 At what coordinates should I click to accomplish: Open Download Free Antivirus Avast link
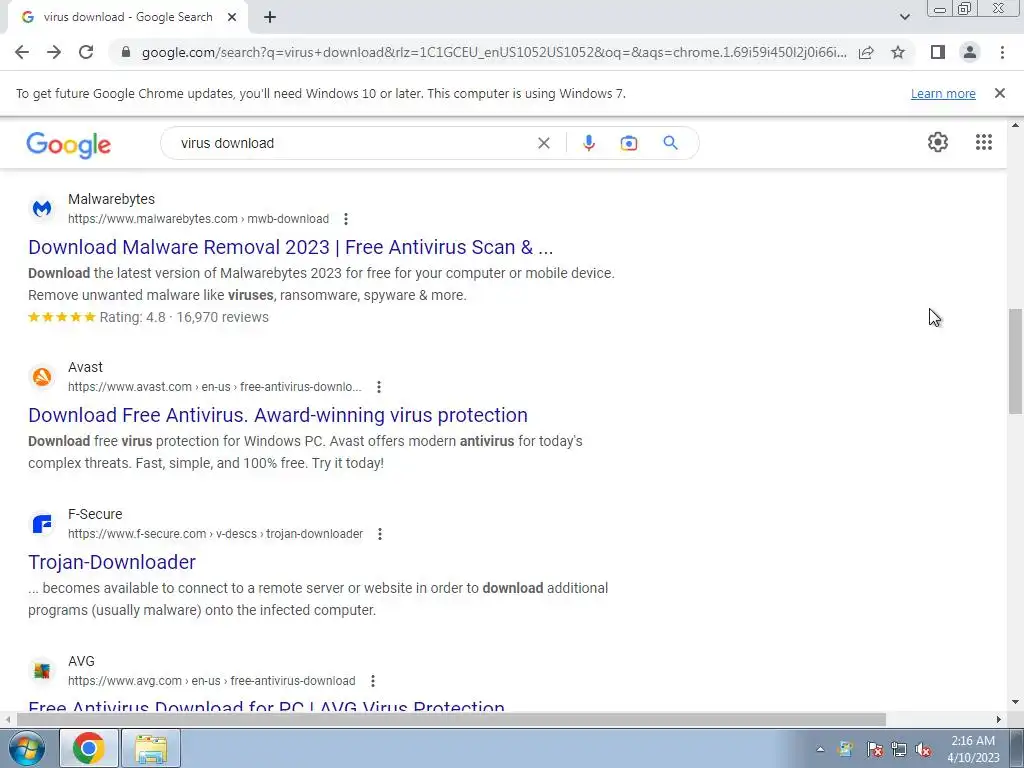point(278,415)
